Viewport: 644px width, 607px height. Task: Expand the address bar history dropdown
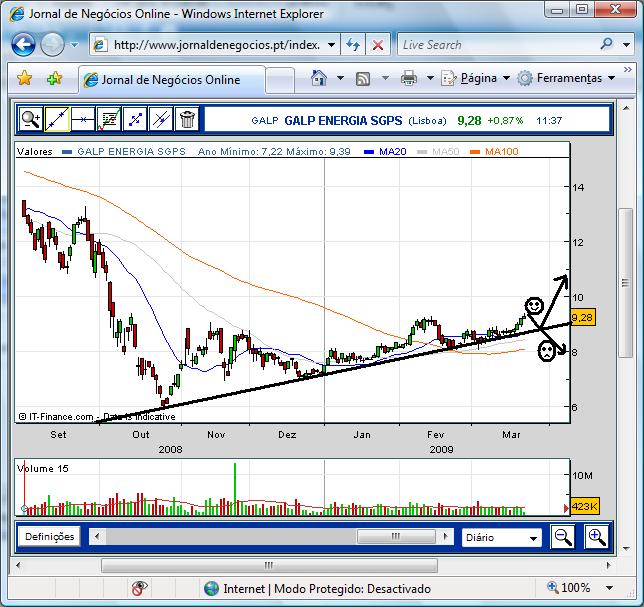click(331, 45)
